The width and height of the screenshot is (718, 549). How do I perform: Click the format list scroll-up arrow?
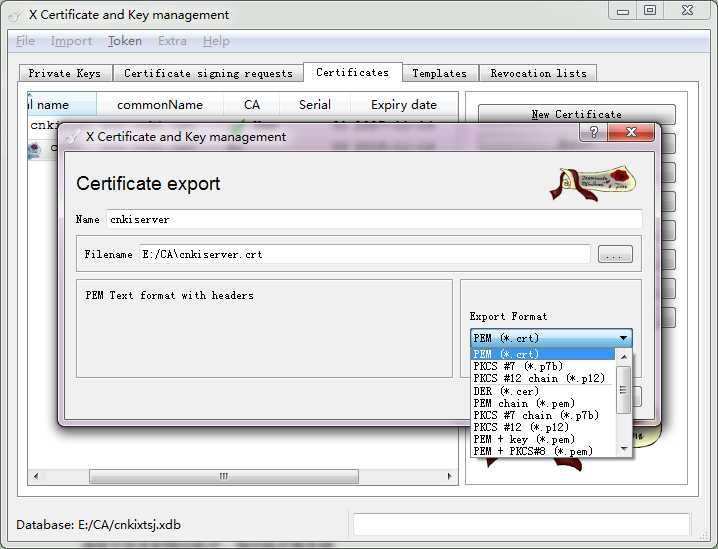pos(624,357)
